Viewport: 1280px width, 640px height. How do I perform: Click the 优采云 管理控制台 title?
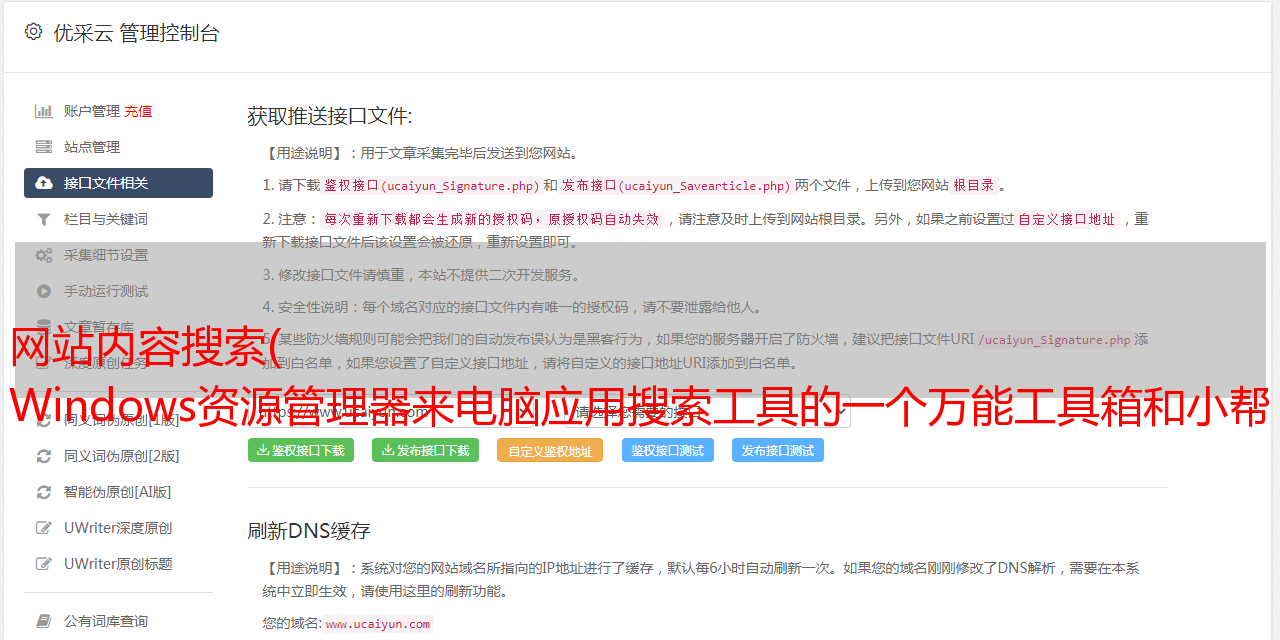coord(136,33)
